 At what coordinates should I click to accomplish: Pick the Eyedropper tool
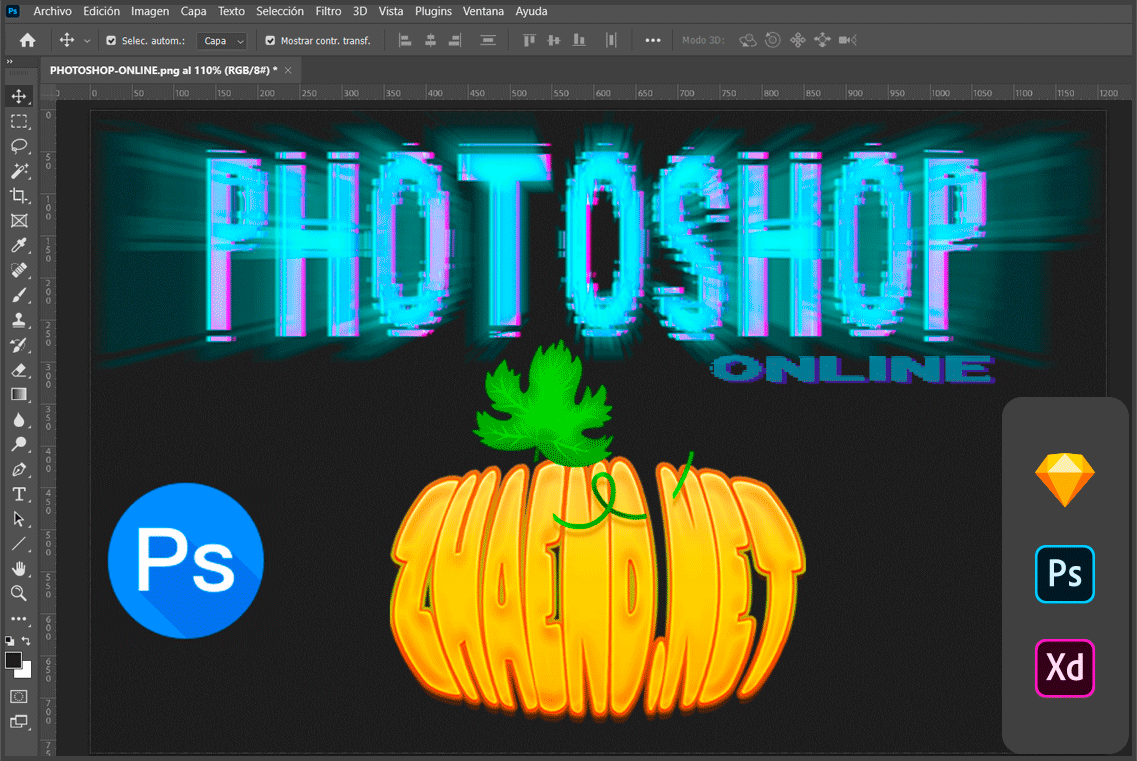coord(19,245)
